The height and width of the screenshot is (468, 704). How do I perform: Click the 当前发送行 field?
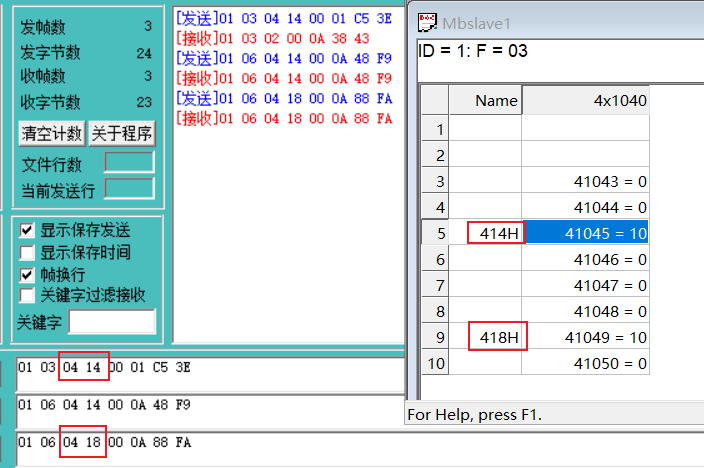click(x=129, y=188)
